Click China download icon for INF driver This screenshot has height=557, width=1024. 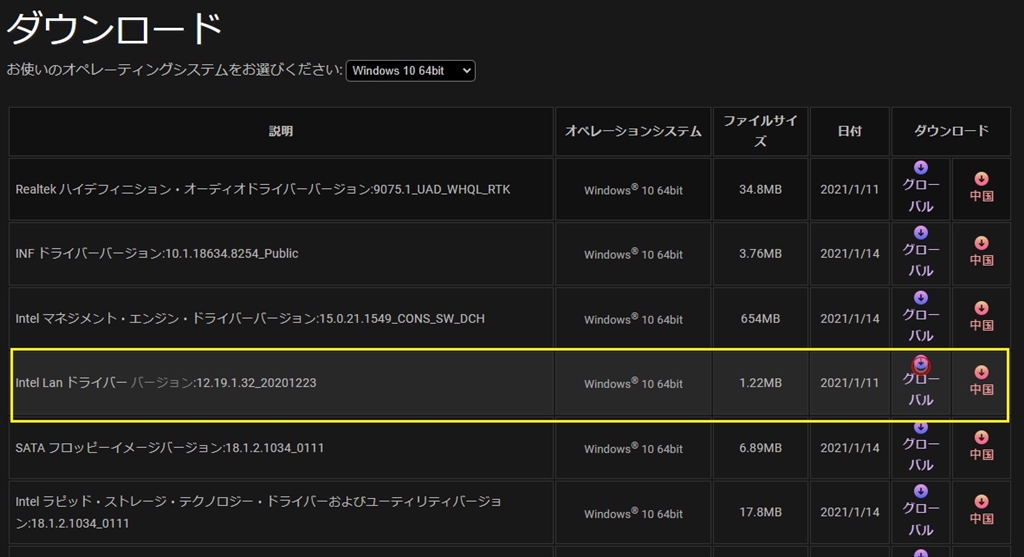(982, 243)
